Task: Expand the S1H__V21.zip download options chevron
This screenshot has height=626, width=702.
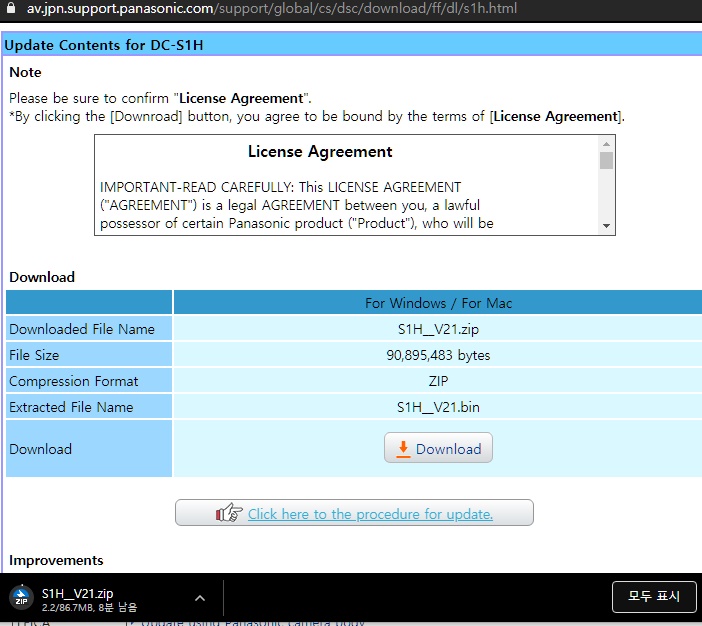Action: (x=200, y=598)
